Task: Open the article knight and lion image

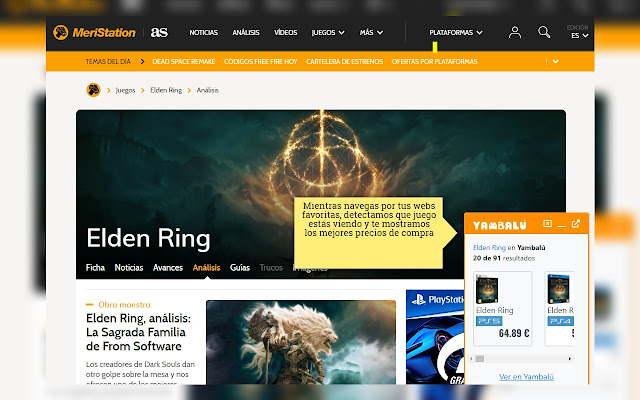Action: click(301, 342)
